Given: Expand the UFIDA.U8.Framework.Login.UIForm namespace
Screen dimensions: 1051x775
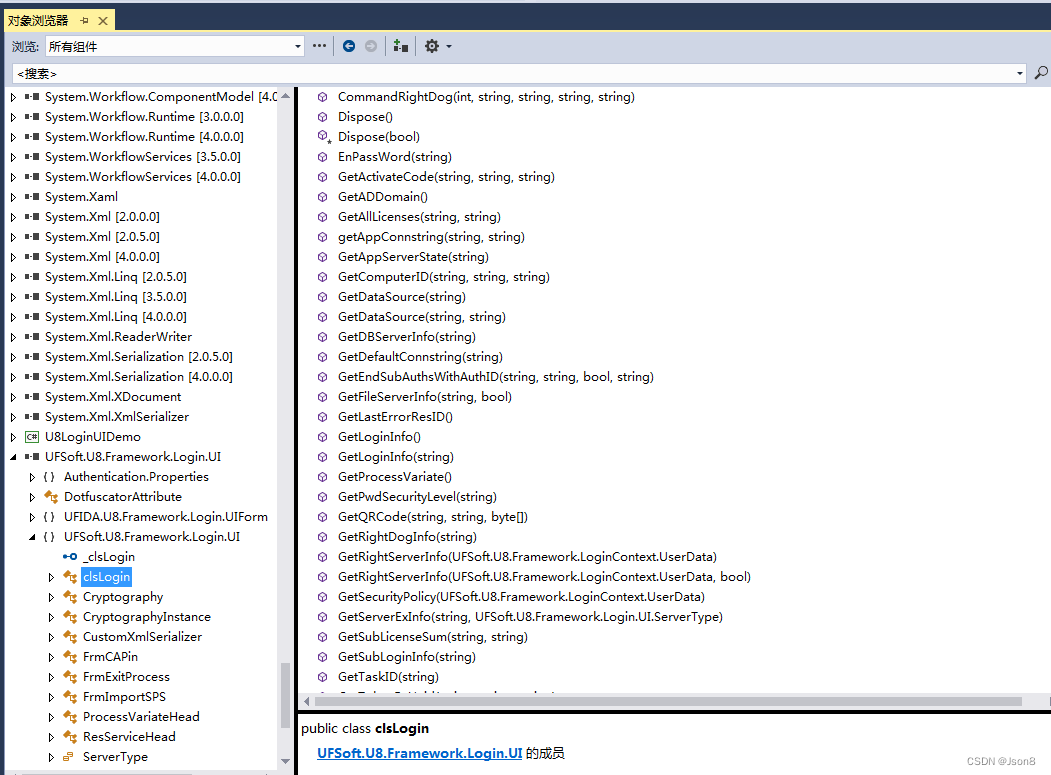Looking at the screenshot, I should [31, 516].
